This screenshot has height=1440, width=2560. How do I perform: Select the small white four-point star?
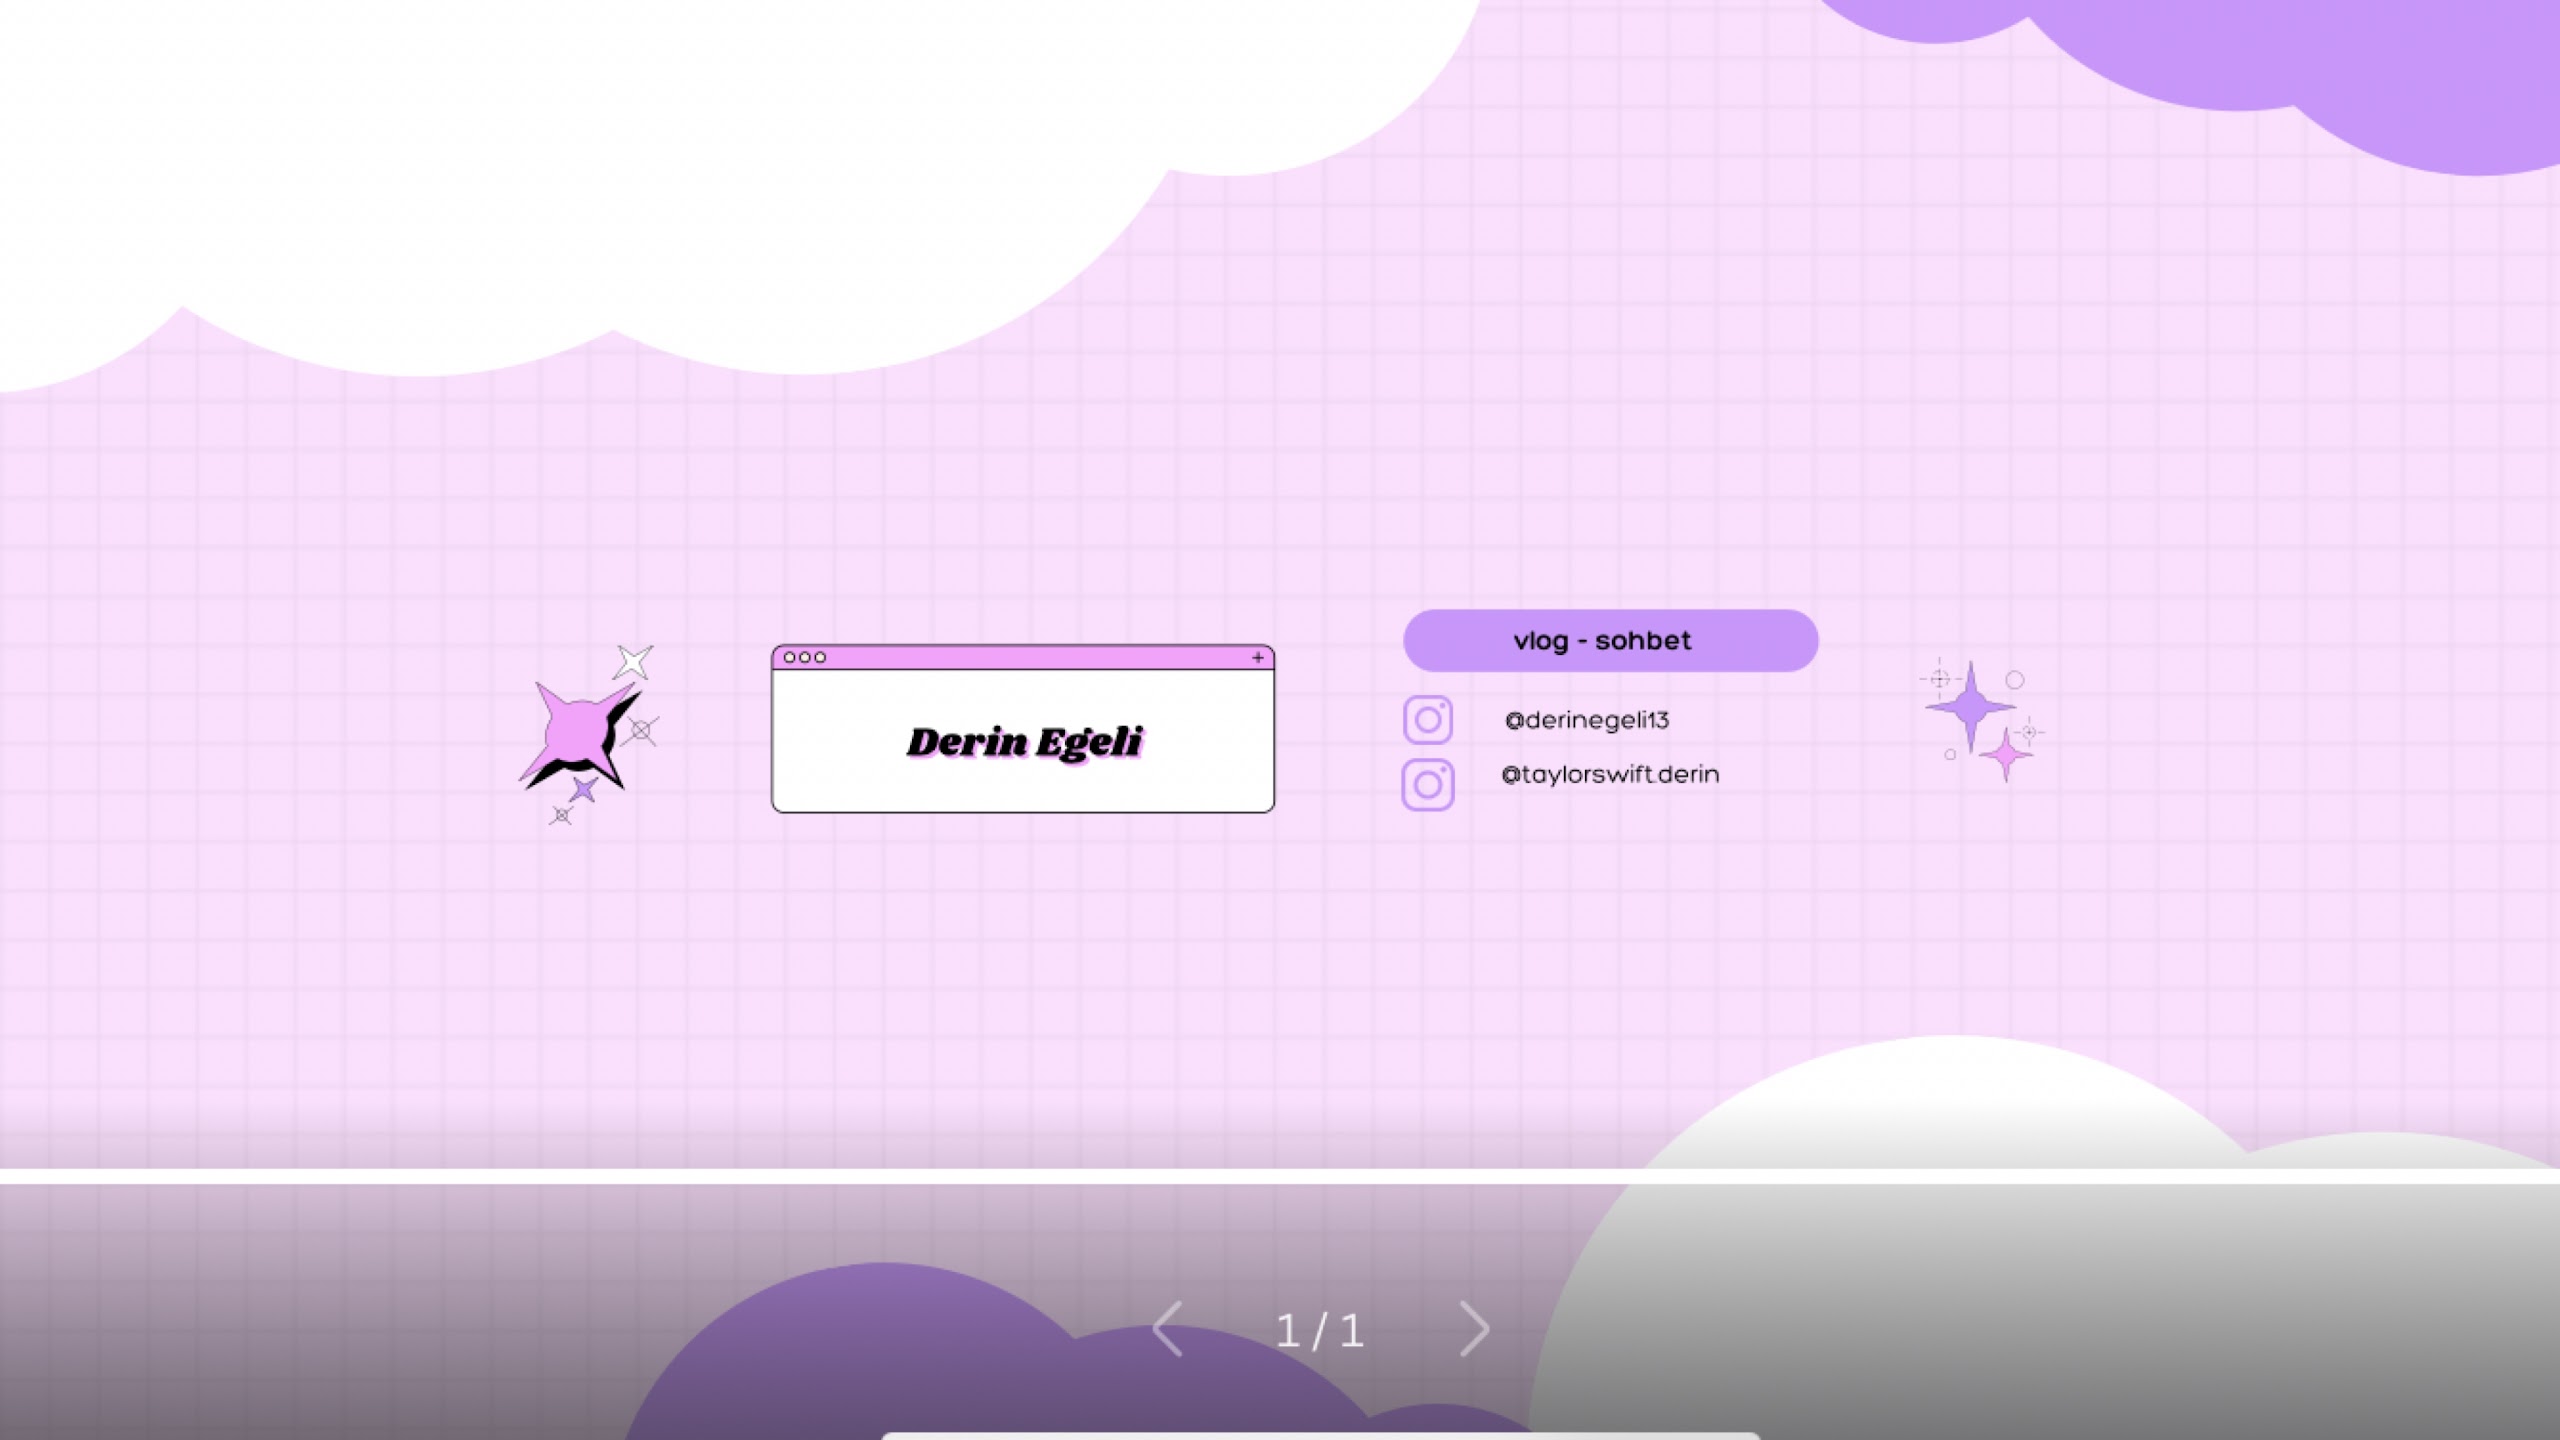tap(633, 661)
